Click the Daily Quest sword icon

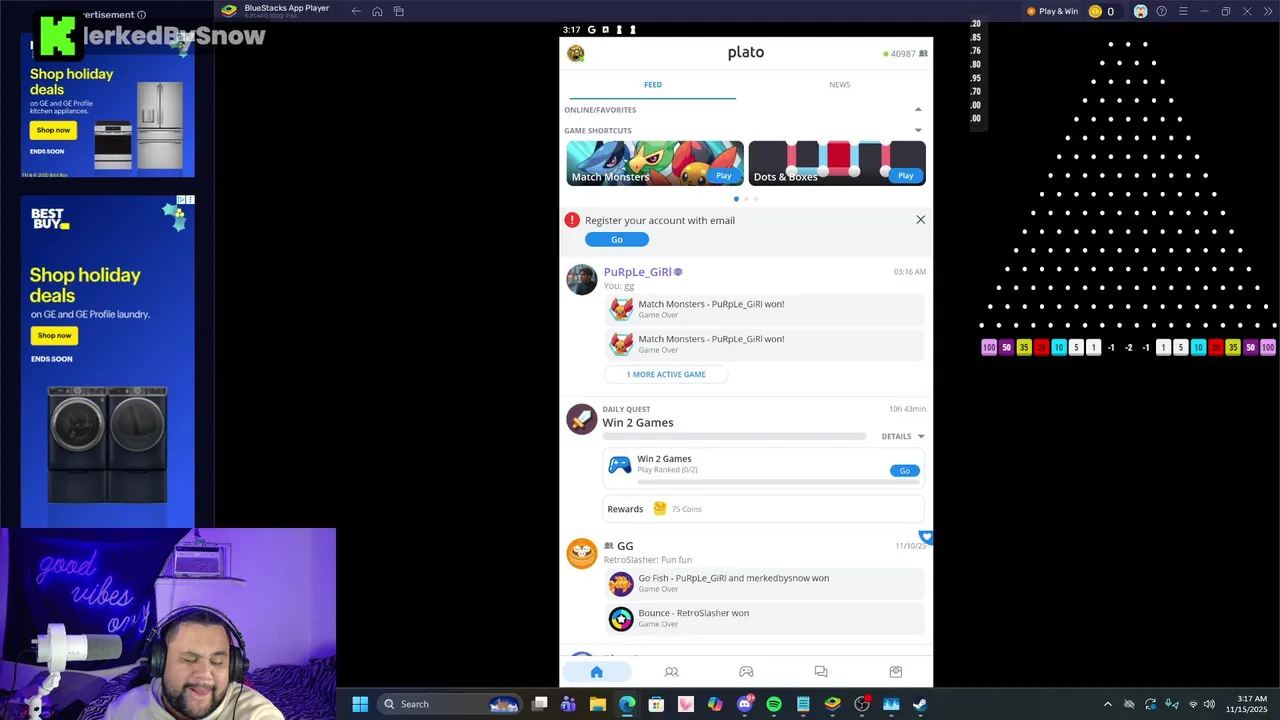(x=581, y=419)
